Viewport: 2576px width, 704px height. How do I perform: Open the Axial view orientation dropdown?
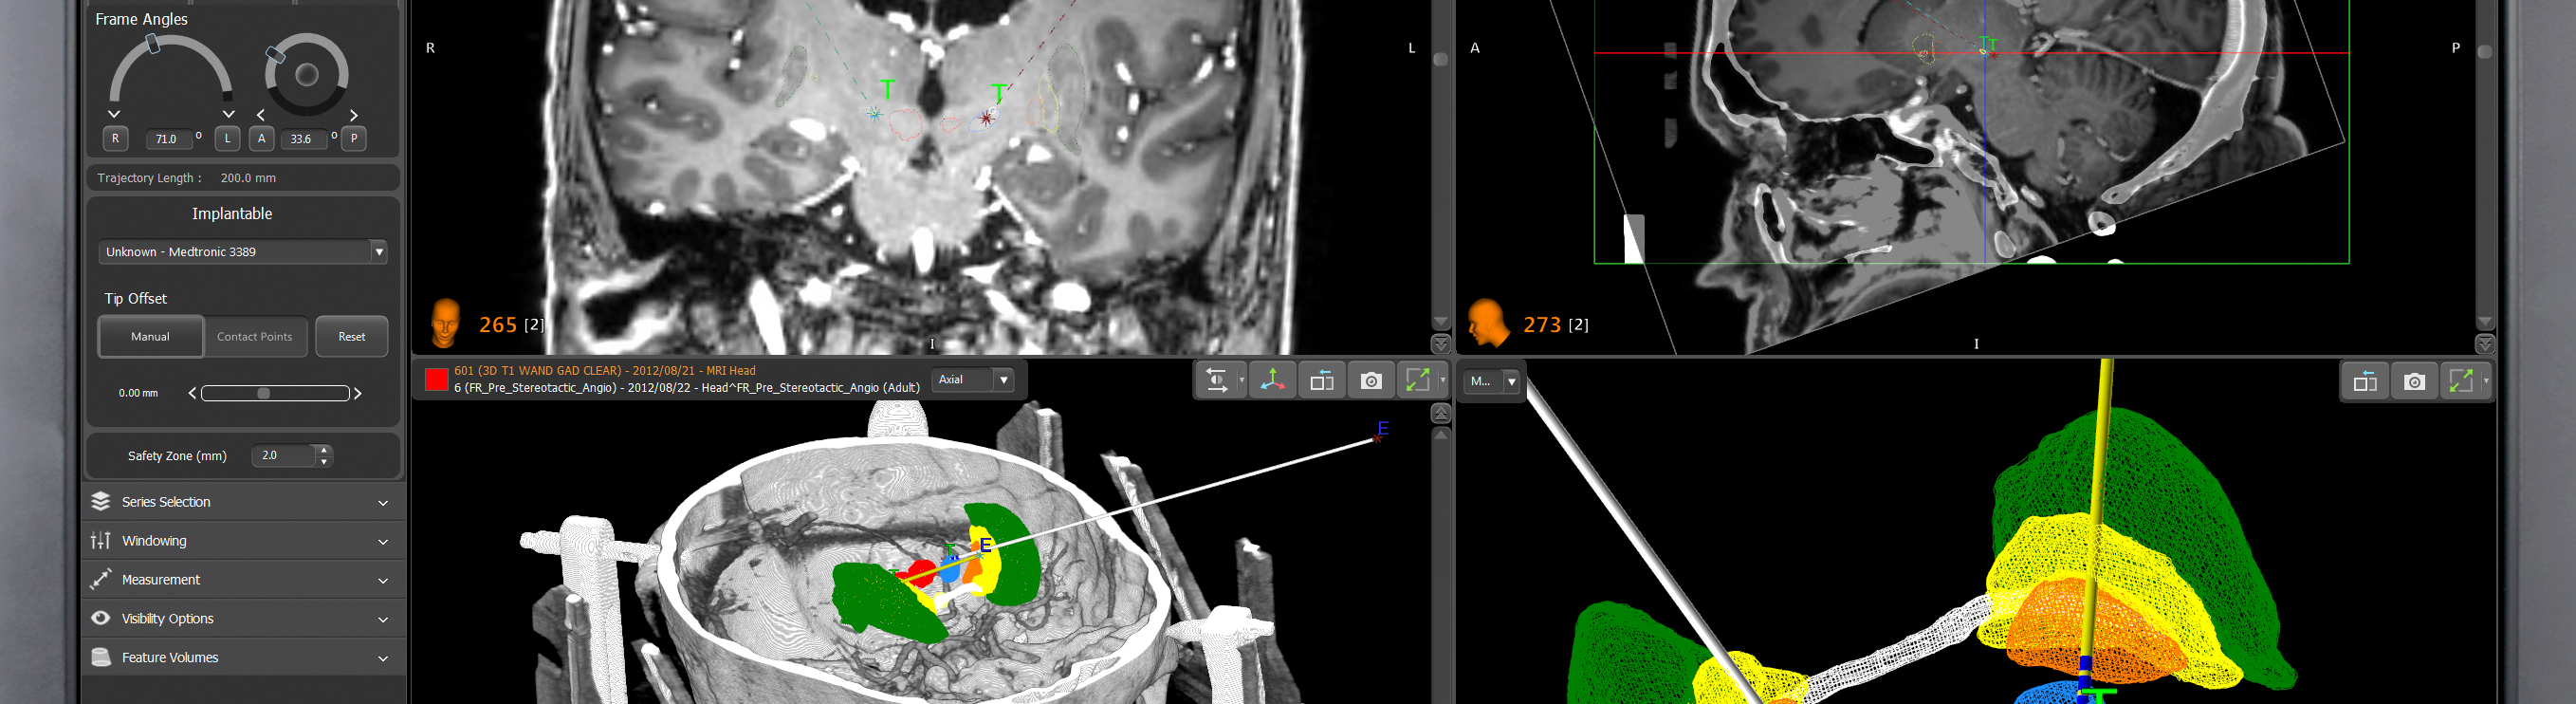(1003, 380)
